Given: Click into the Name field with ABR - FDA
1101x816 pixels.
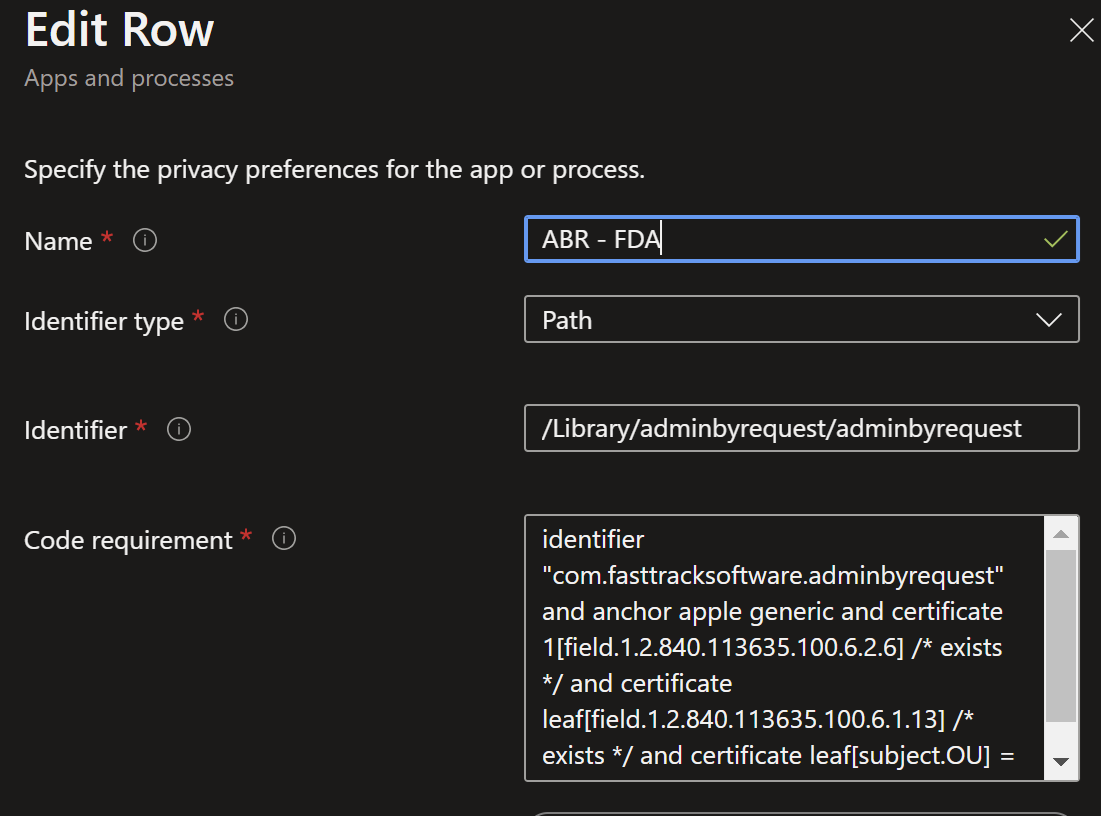Looking at the screenshot, I should 801,239.
